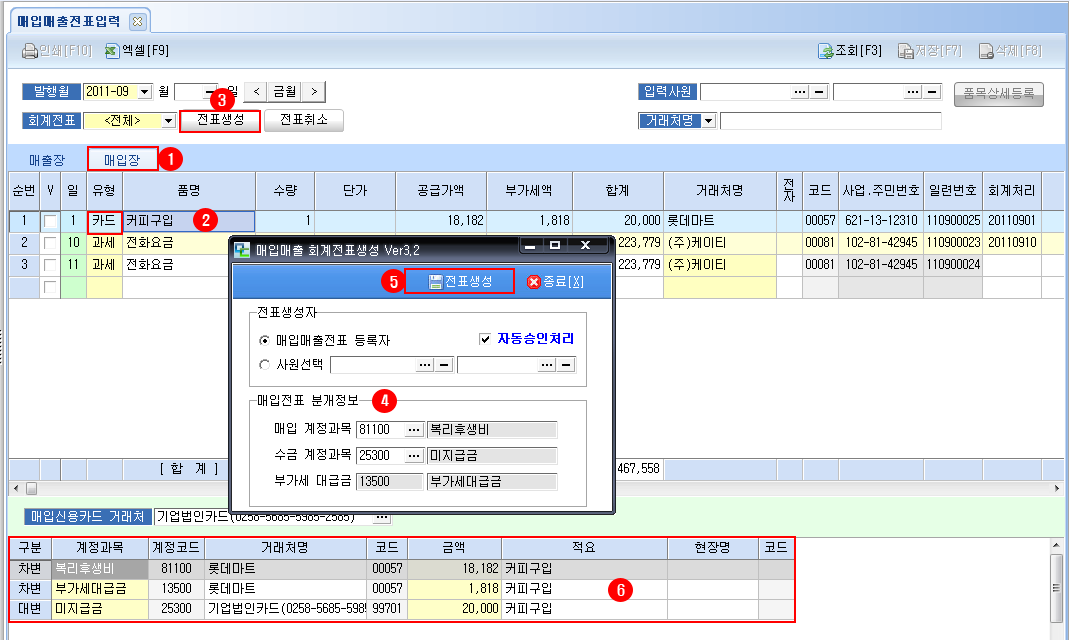Click the 저장 (F7) save icon
1070x640 pixels.
pyautogui.click(x=905, y=51)
